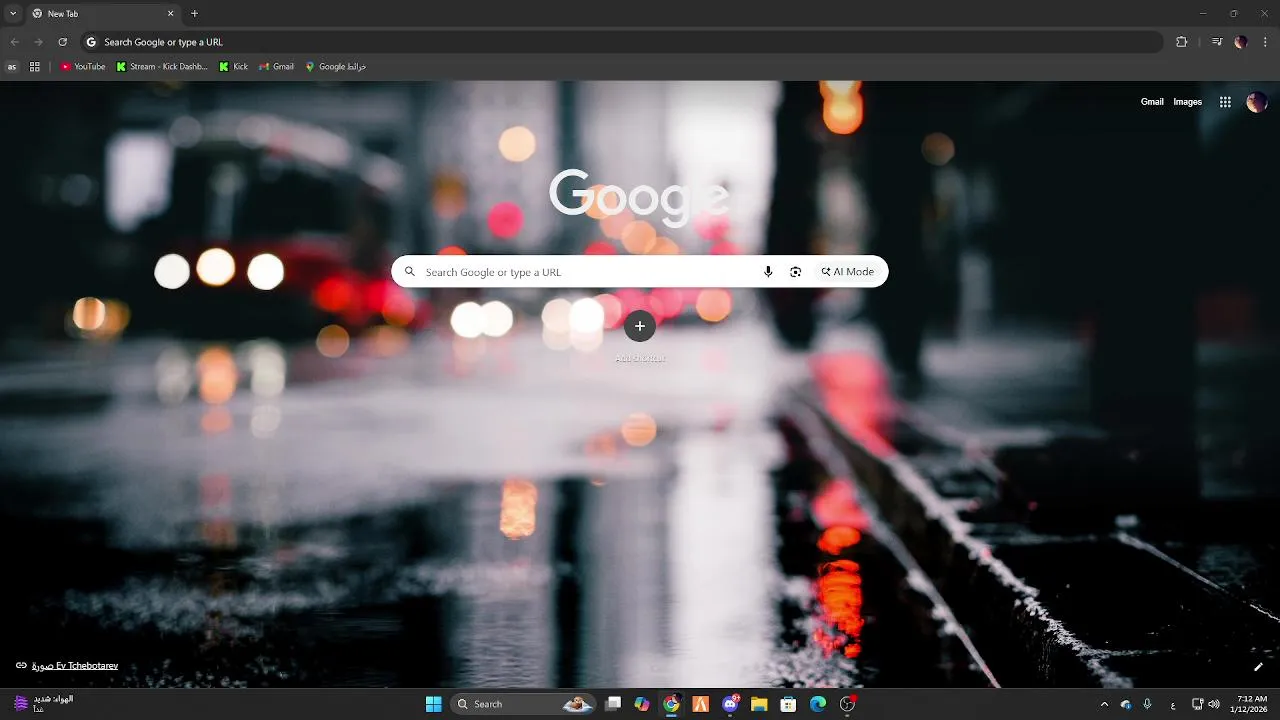This screenshot has width=1280, height=720.
Task: Open OBS Studio from the taskbar
Action: pyautogui.click(x=848, y=704)
